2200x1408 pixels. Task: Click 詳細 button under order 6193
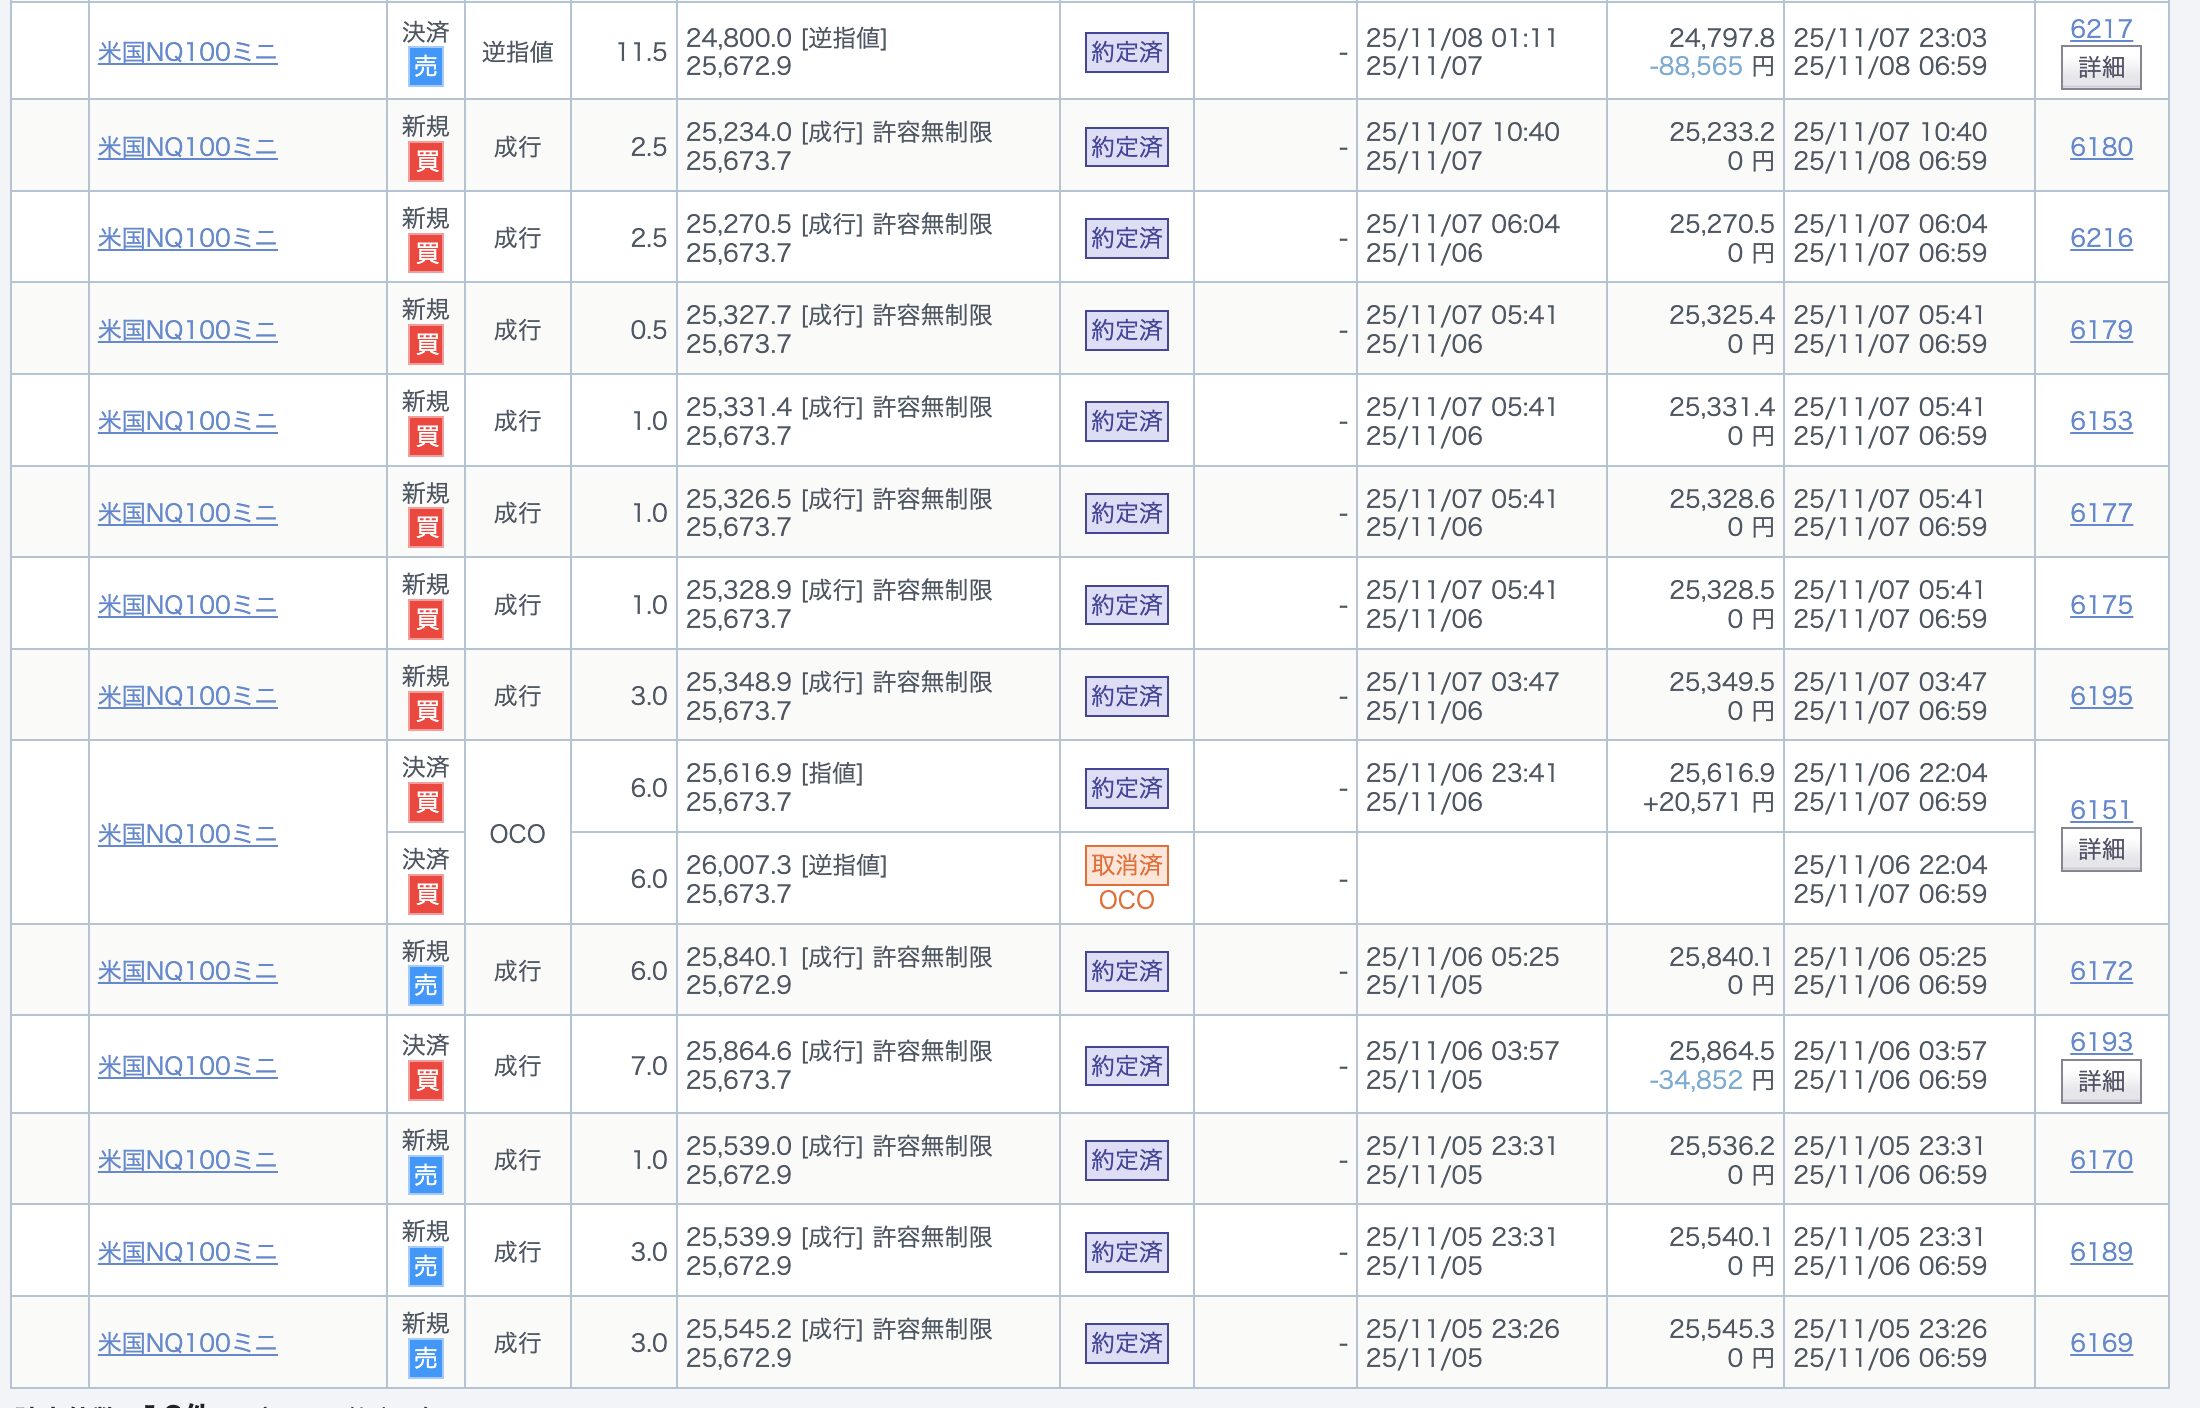coord(2100,1081)
